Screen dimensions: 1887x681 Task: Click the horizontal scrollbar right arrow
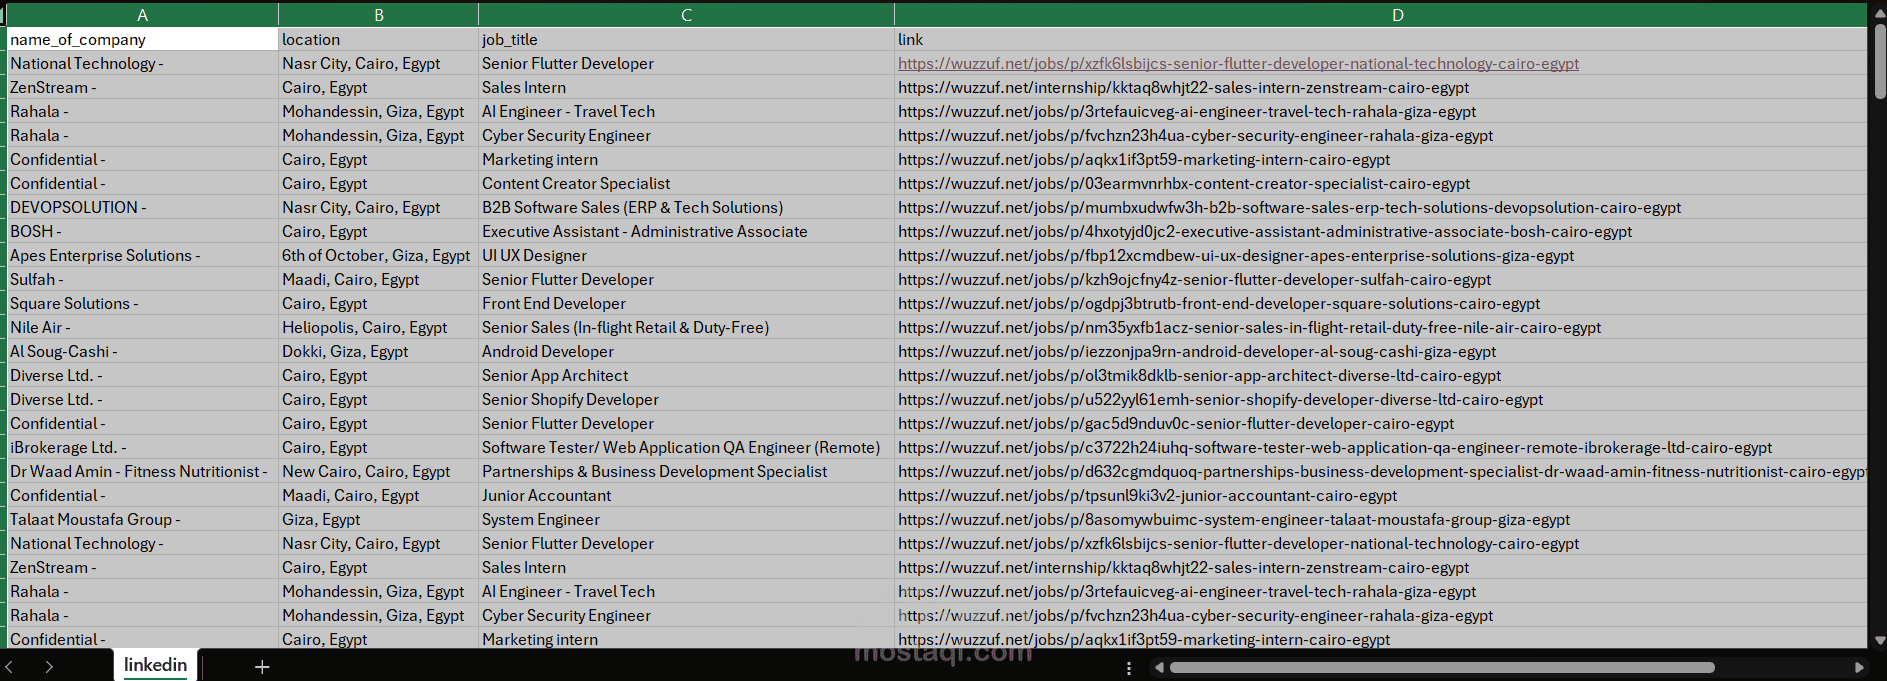(1859, 667)
